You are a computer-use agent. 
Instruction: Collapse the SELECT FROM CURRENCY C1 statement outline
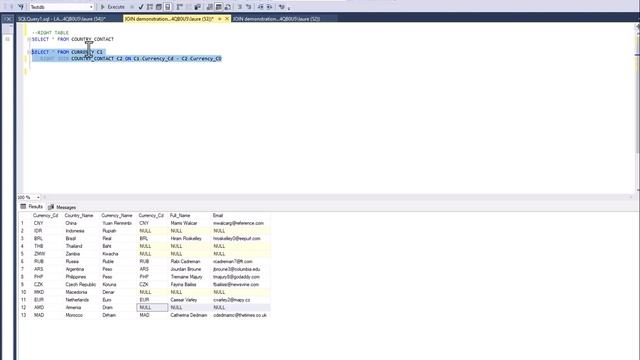[29, 52]
